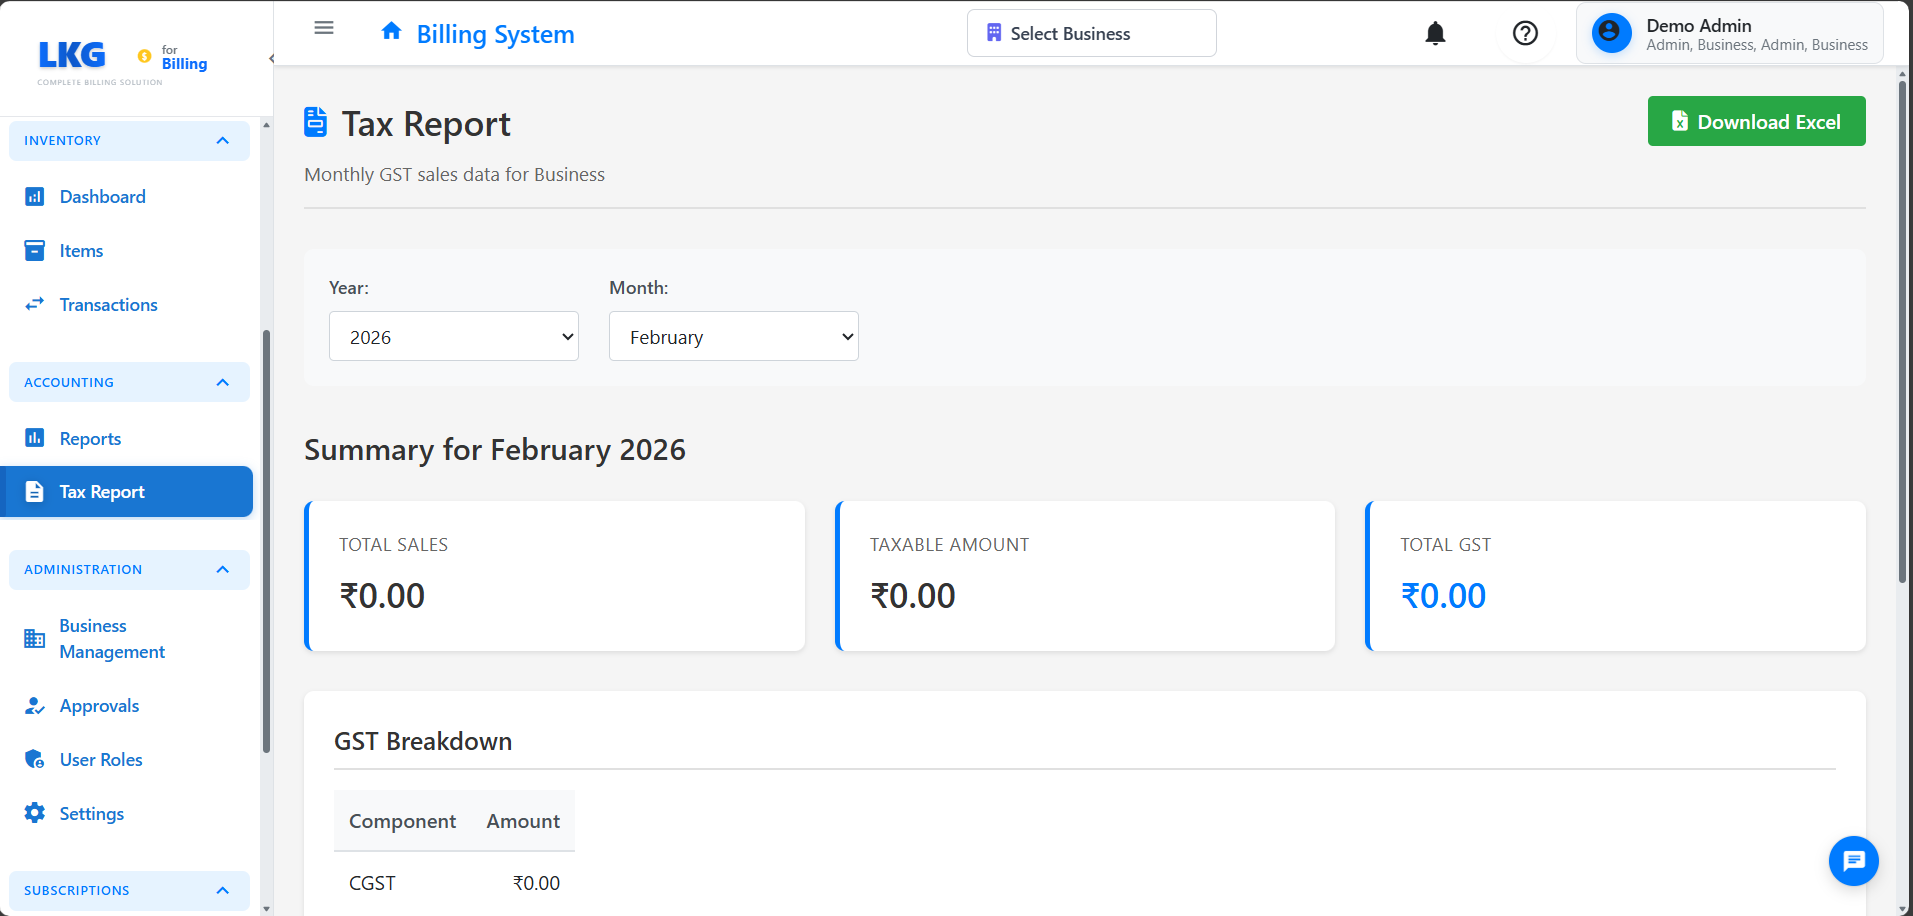Click the home icon beside Billing System
This screenshot has width=1913, height=916.
[391, 32]
